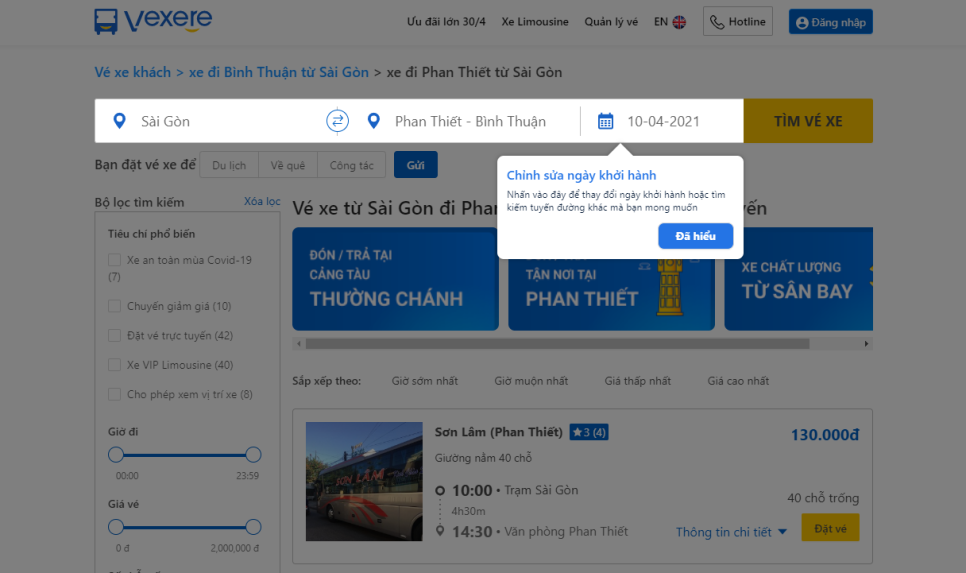Viewport: 966px width, 573px height.
Task: Click Giờ đi slider right handle at 23:59
Action: click(253, 455)
